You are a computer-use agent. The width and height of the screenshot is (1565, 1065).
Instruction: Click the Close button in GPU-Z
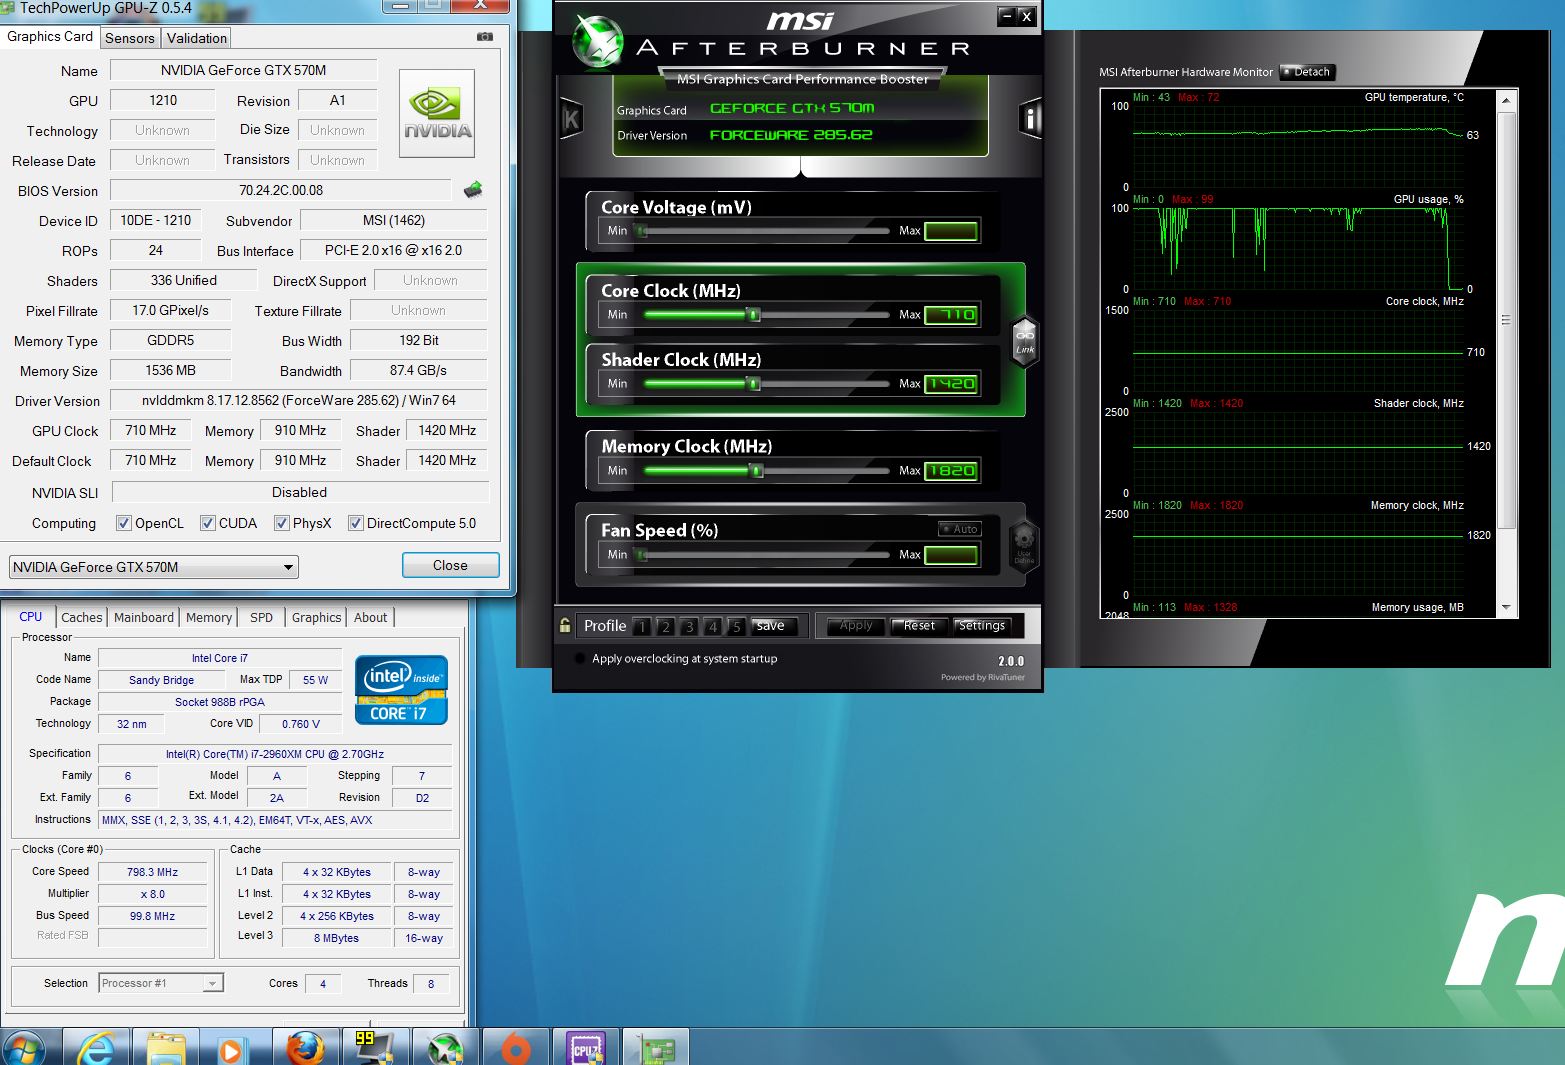point(450,565)
